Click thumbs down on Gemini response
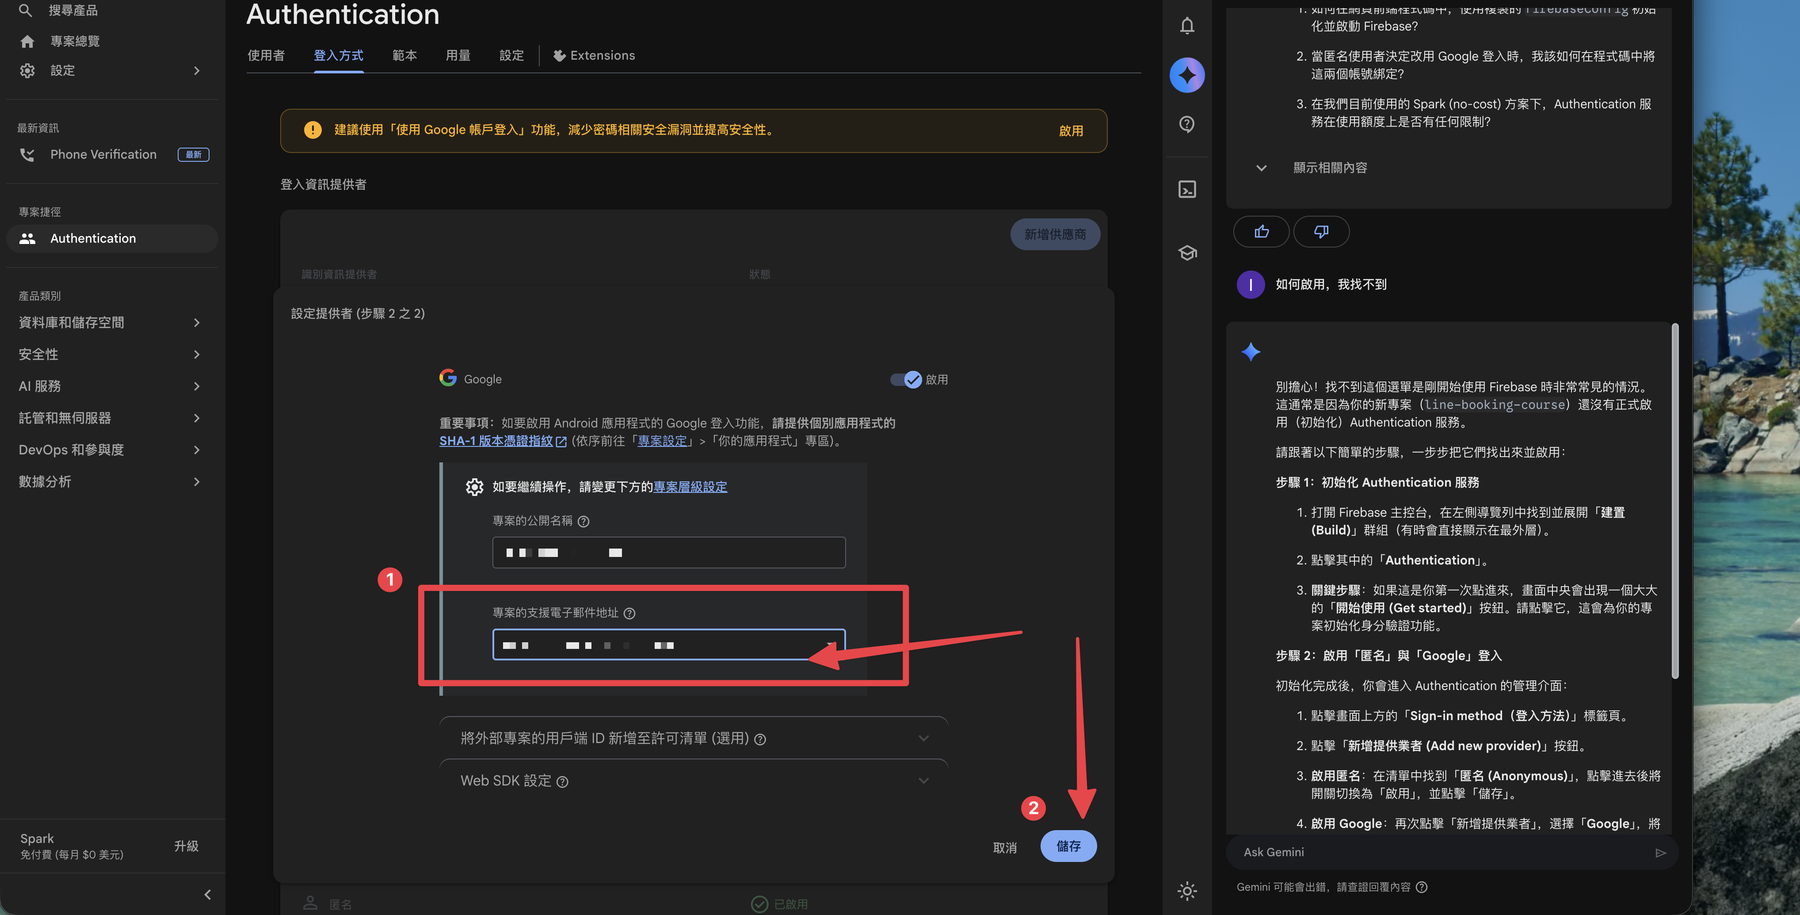 1322,232
